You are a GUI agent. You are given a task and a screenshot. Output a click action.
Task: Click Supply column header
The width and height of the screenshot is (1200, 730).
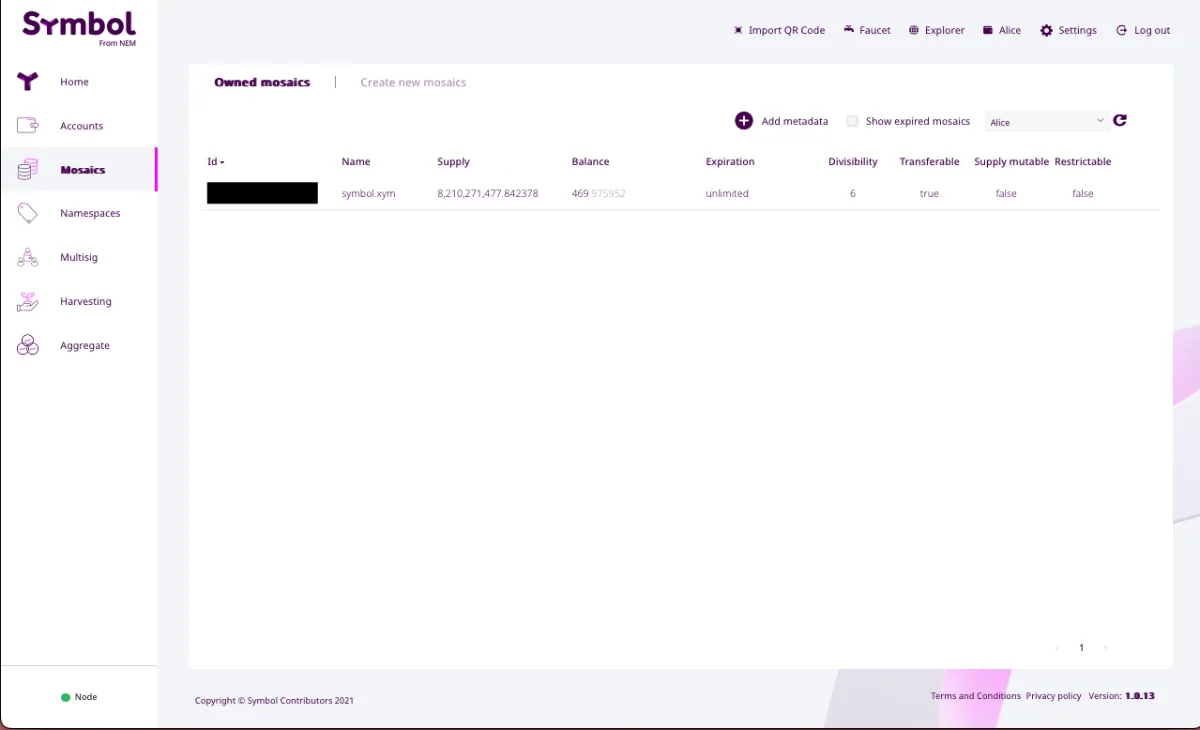[453, 162]
